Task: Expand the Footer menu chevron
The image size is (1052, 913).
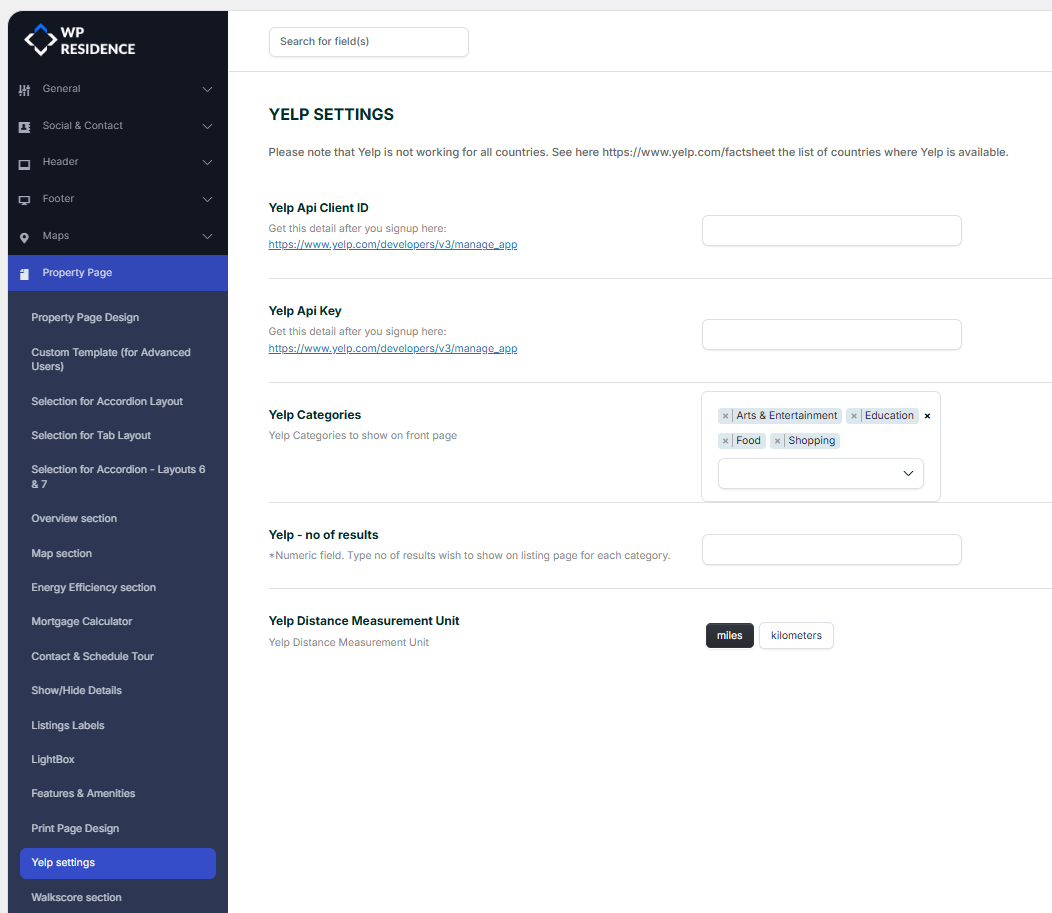Action: coord(207,199)
